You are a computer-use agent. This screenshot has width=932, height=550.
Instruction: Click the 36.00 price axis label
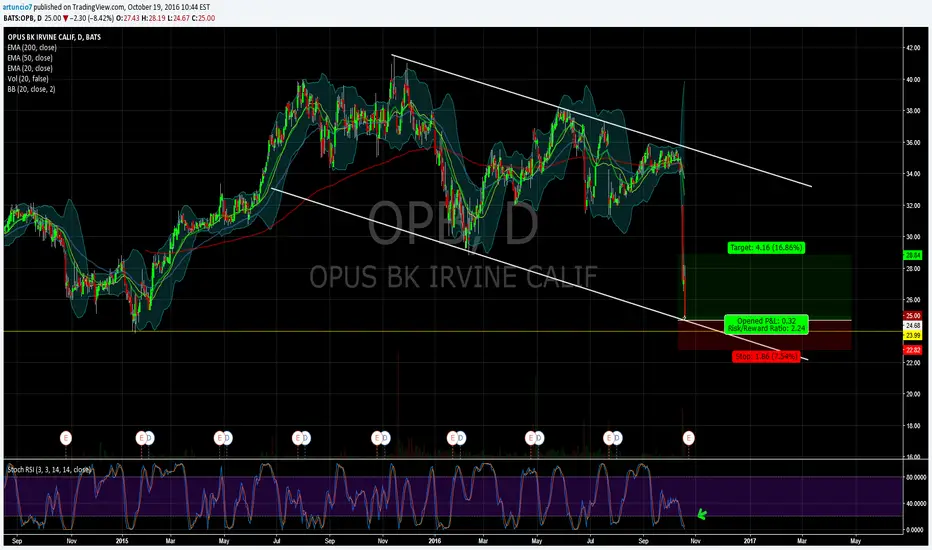tap(913, 143)
